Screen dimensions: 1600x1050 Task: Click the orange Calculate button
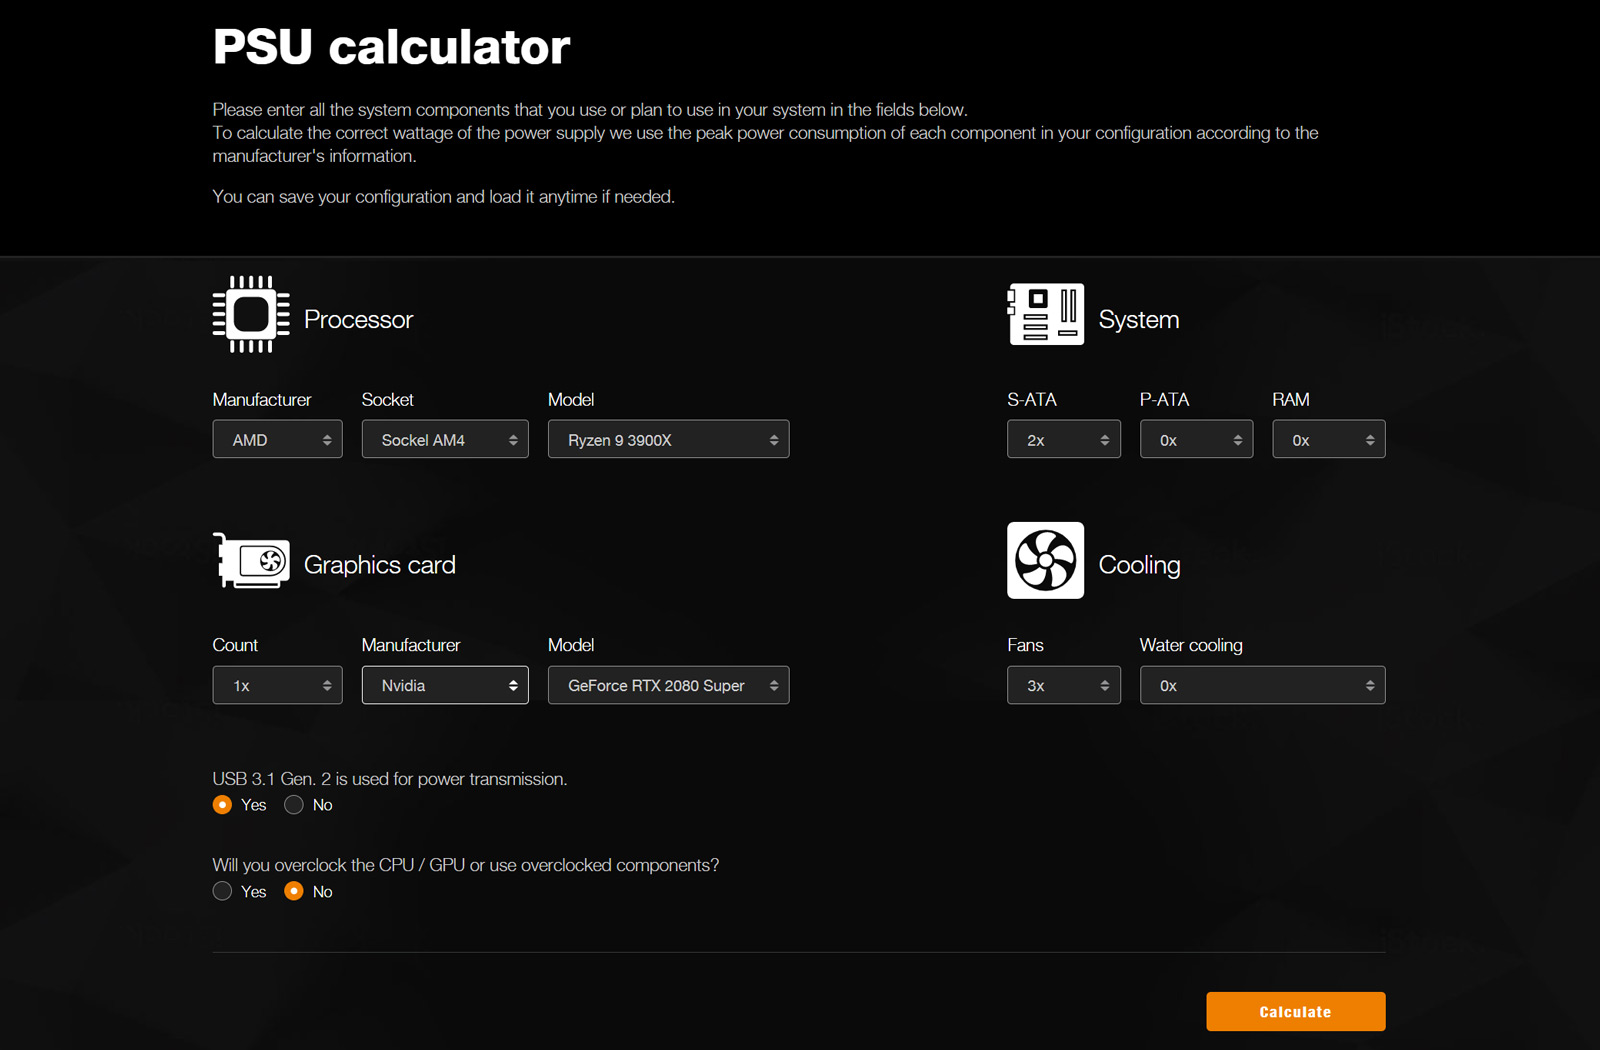pyautogui.click(x=1295, y=1011)
